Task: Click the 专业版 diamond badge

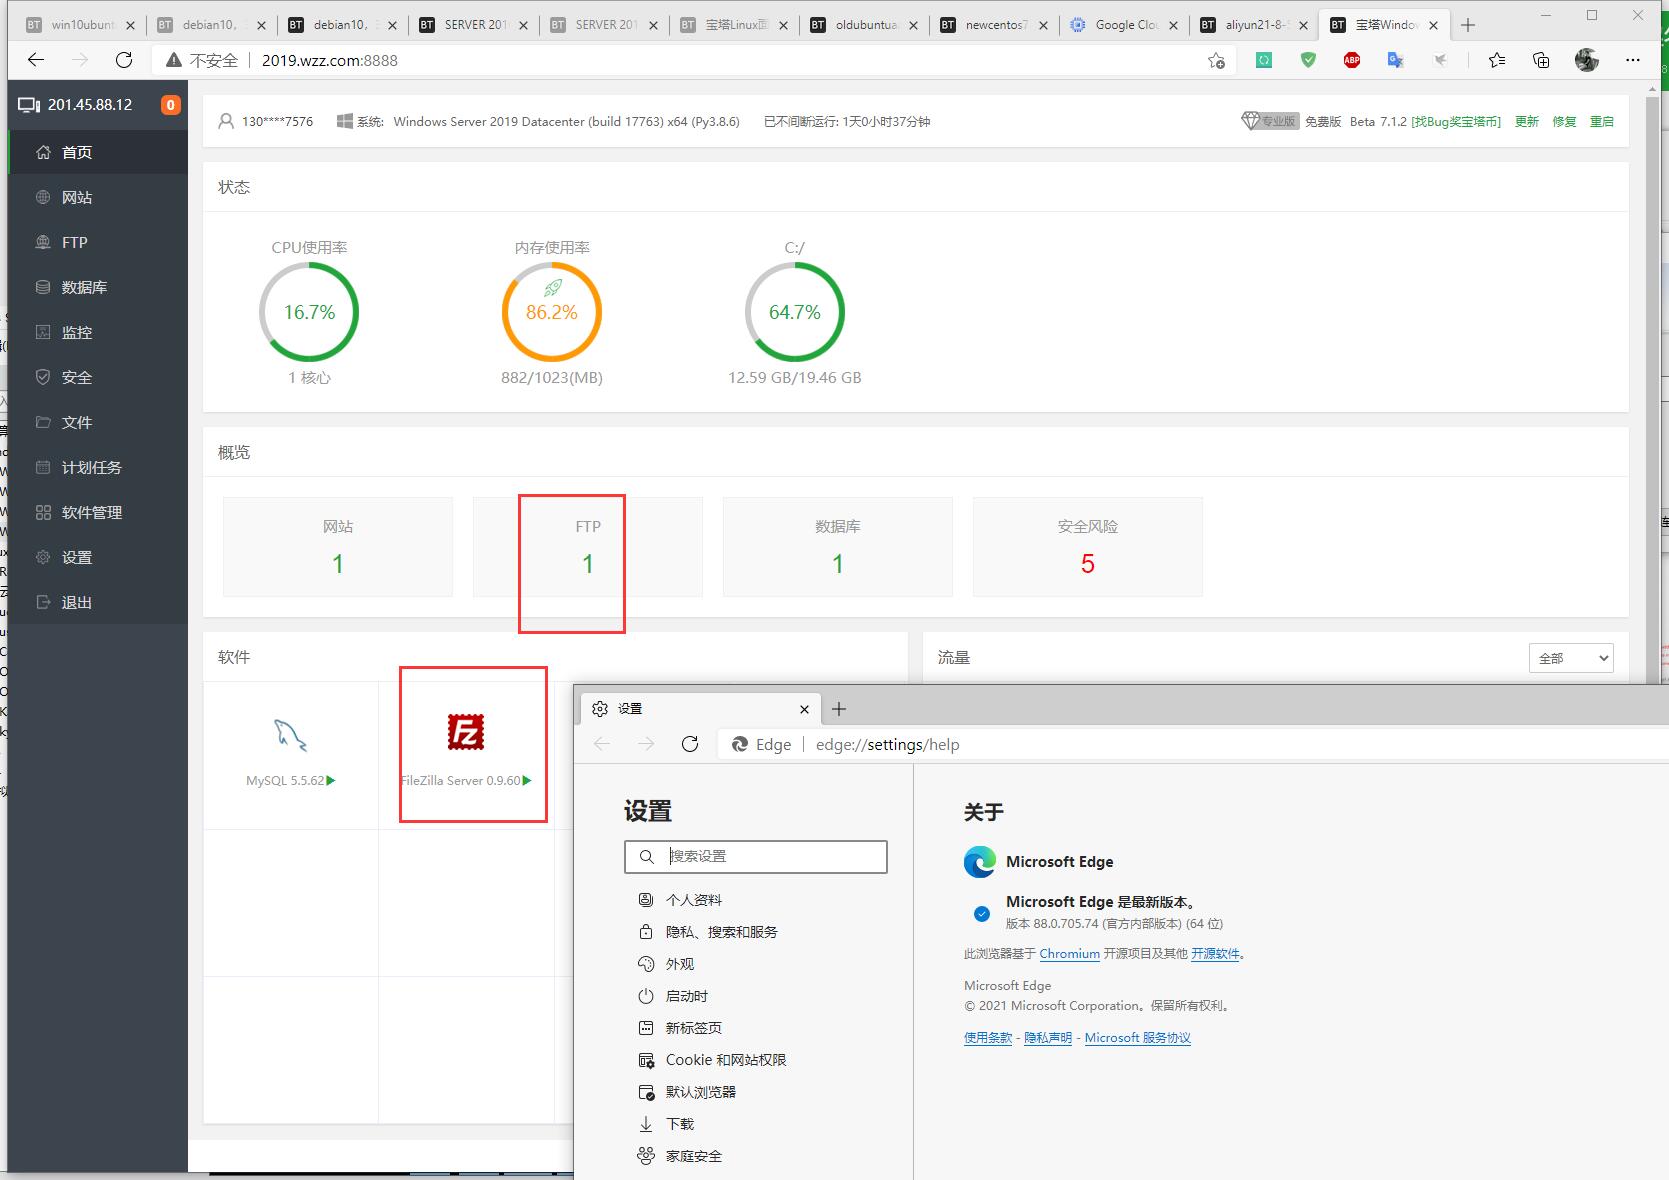Action: tap(1270, 121)
